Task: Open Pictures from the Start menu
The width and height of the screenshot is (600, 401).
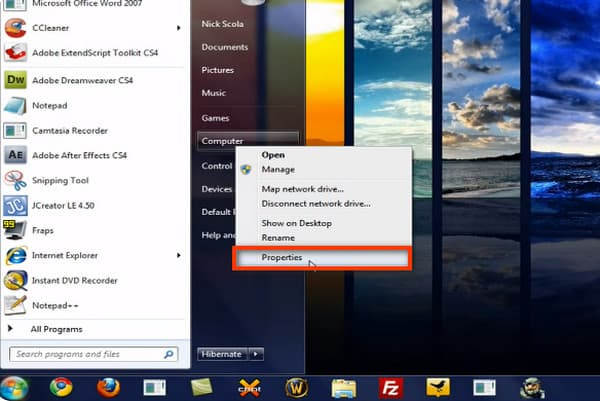Action: click(x=217, y=70)
